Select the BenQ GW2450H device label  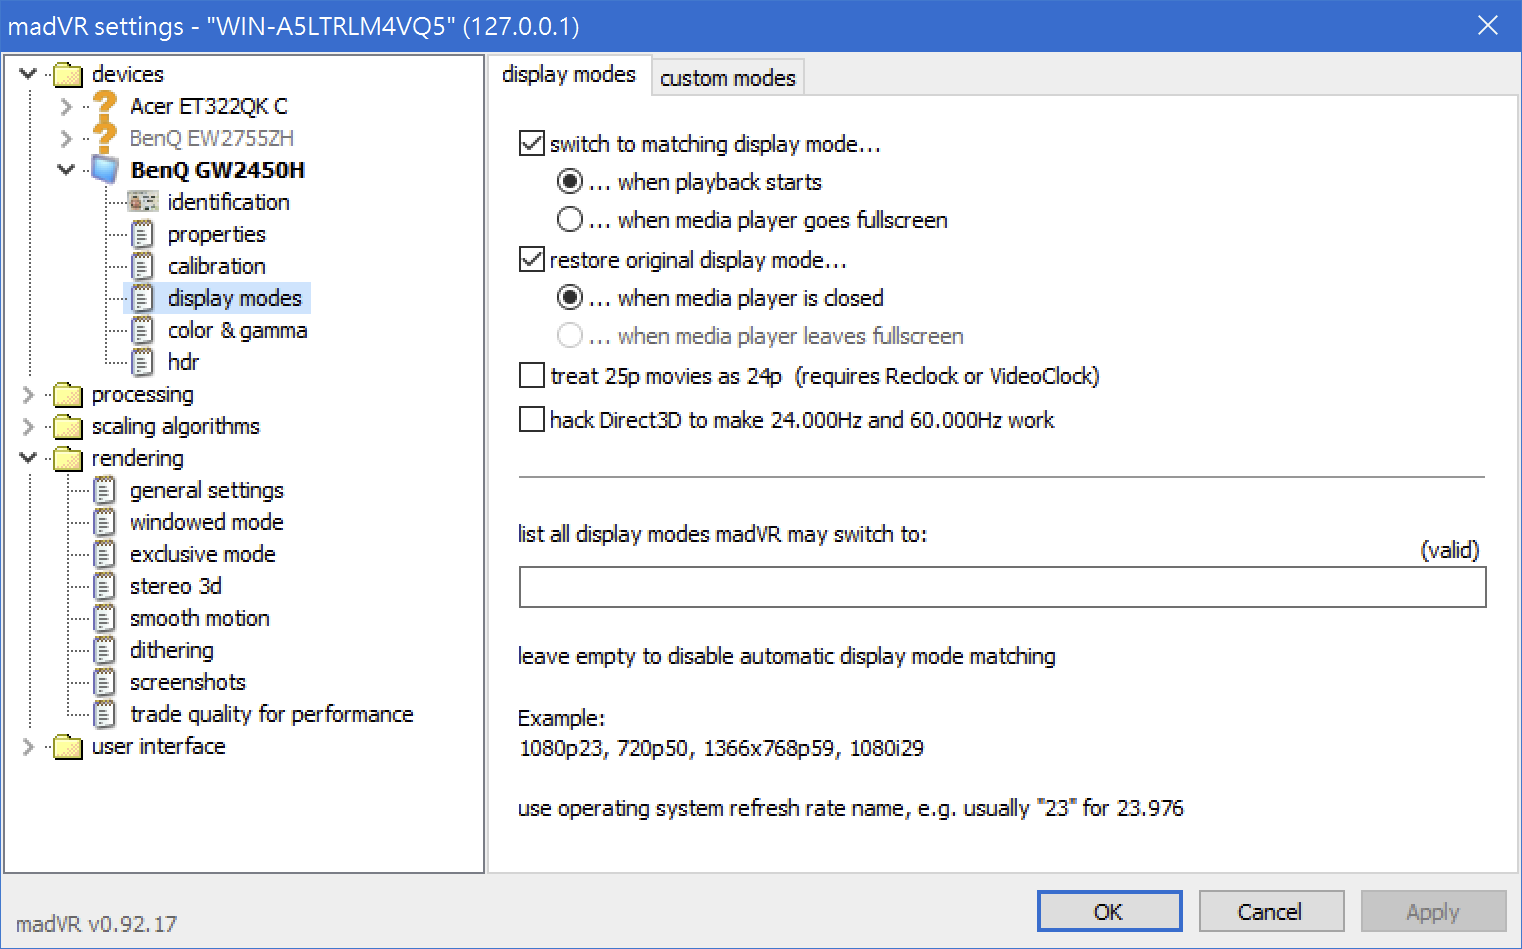(x=218, y=170)
